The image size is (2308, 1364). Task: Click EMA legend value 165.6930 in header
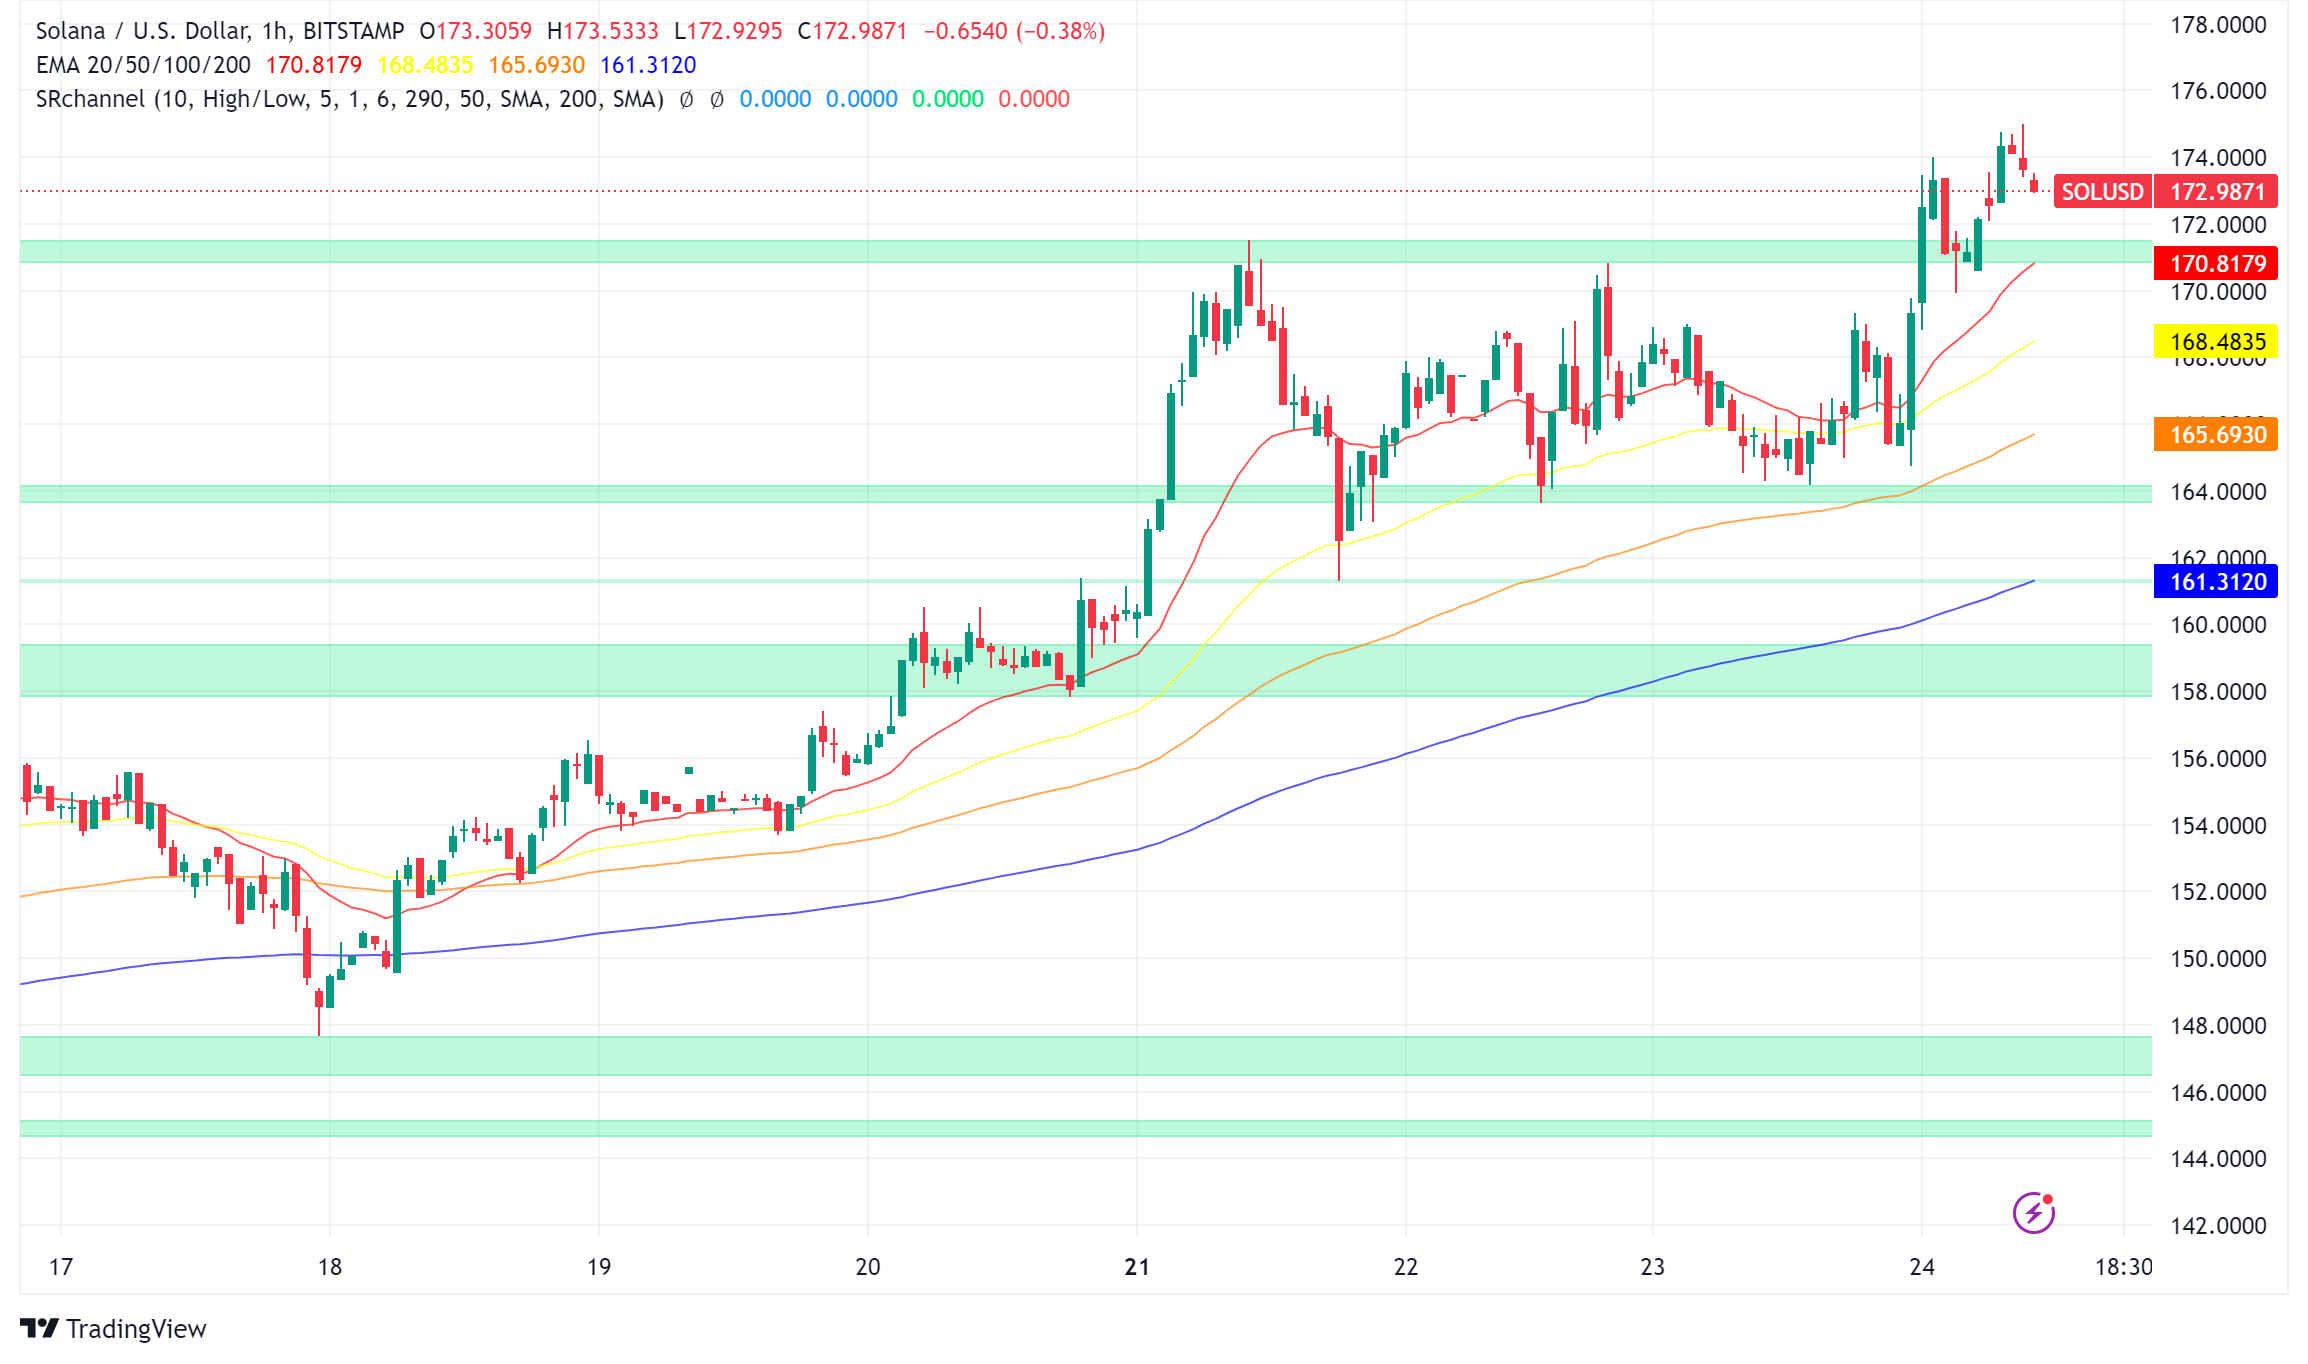pyautogui.click(x=537, y=65)
